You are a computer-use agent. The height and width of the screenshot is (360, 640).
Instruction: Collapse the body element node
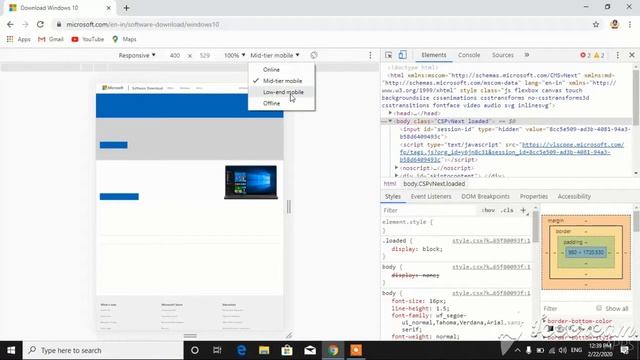tap(390, 121)
